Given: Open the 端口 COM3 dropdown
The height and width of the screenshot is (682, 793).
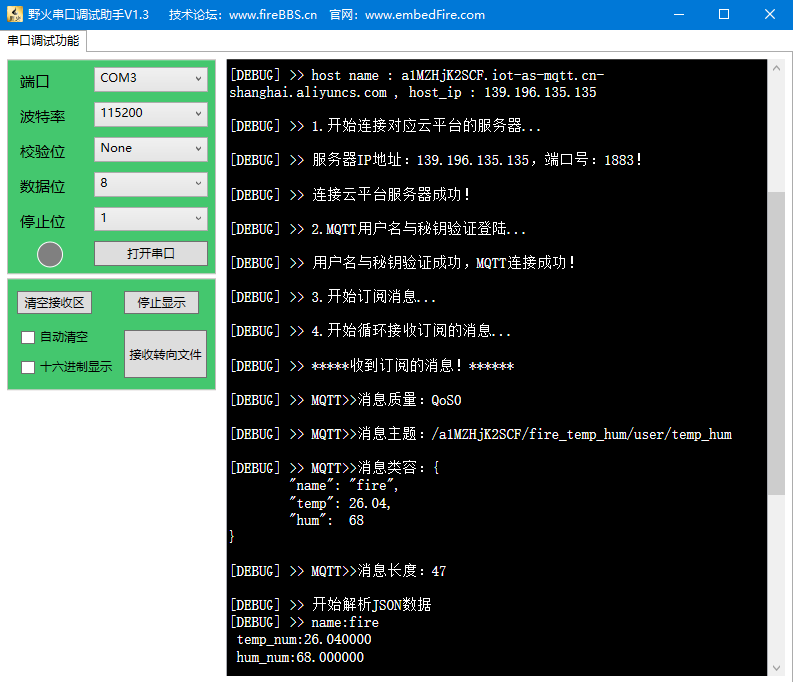Looking at the screenshot, I should click(151, 79).
